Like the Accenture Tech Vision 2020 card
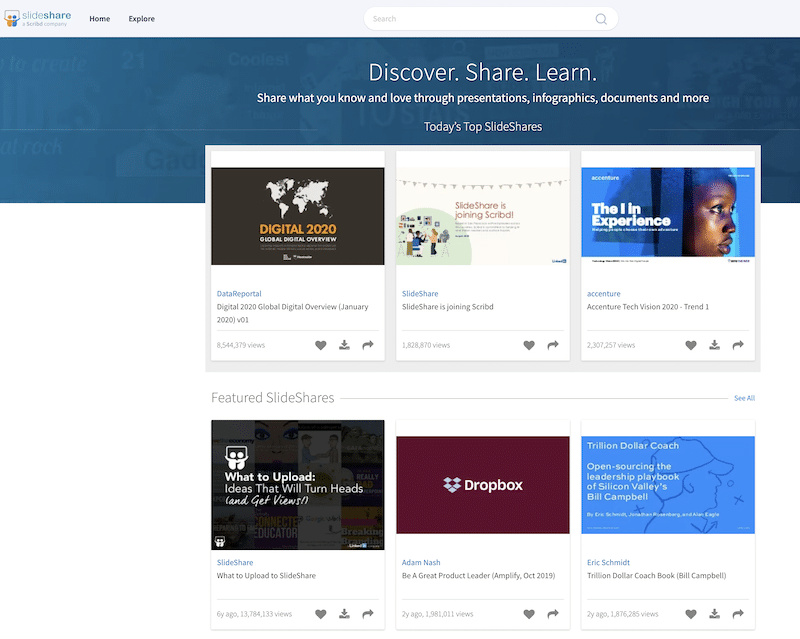 [x=691, y=345]
